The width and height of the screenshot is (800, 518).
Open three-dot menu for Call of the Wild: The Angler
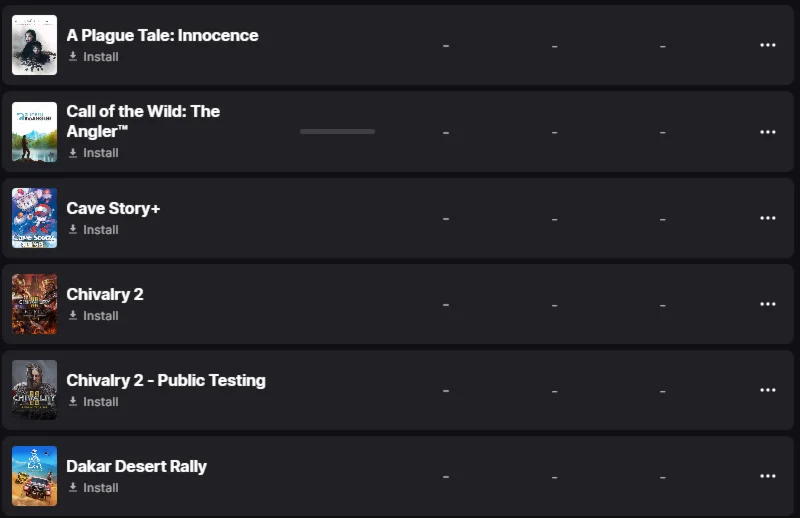(x=767, y=132)
